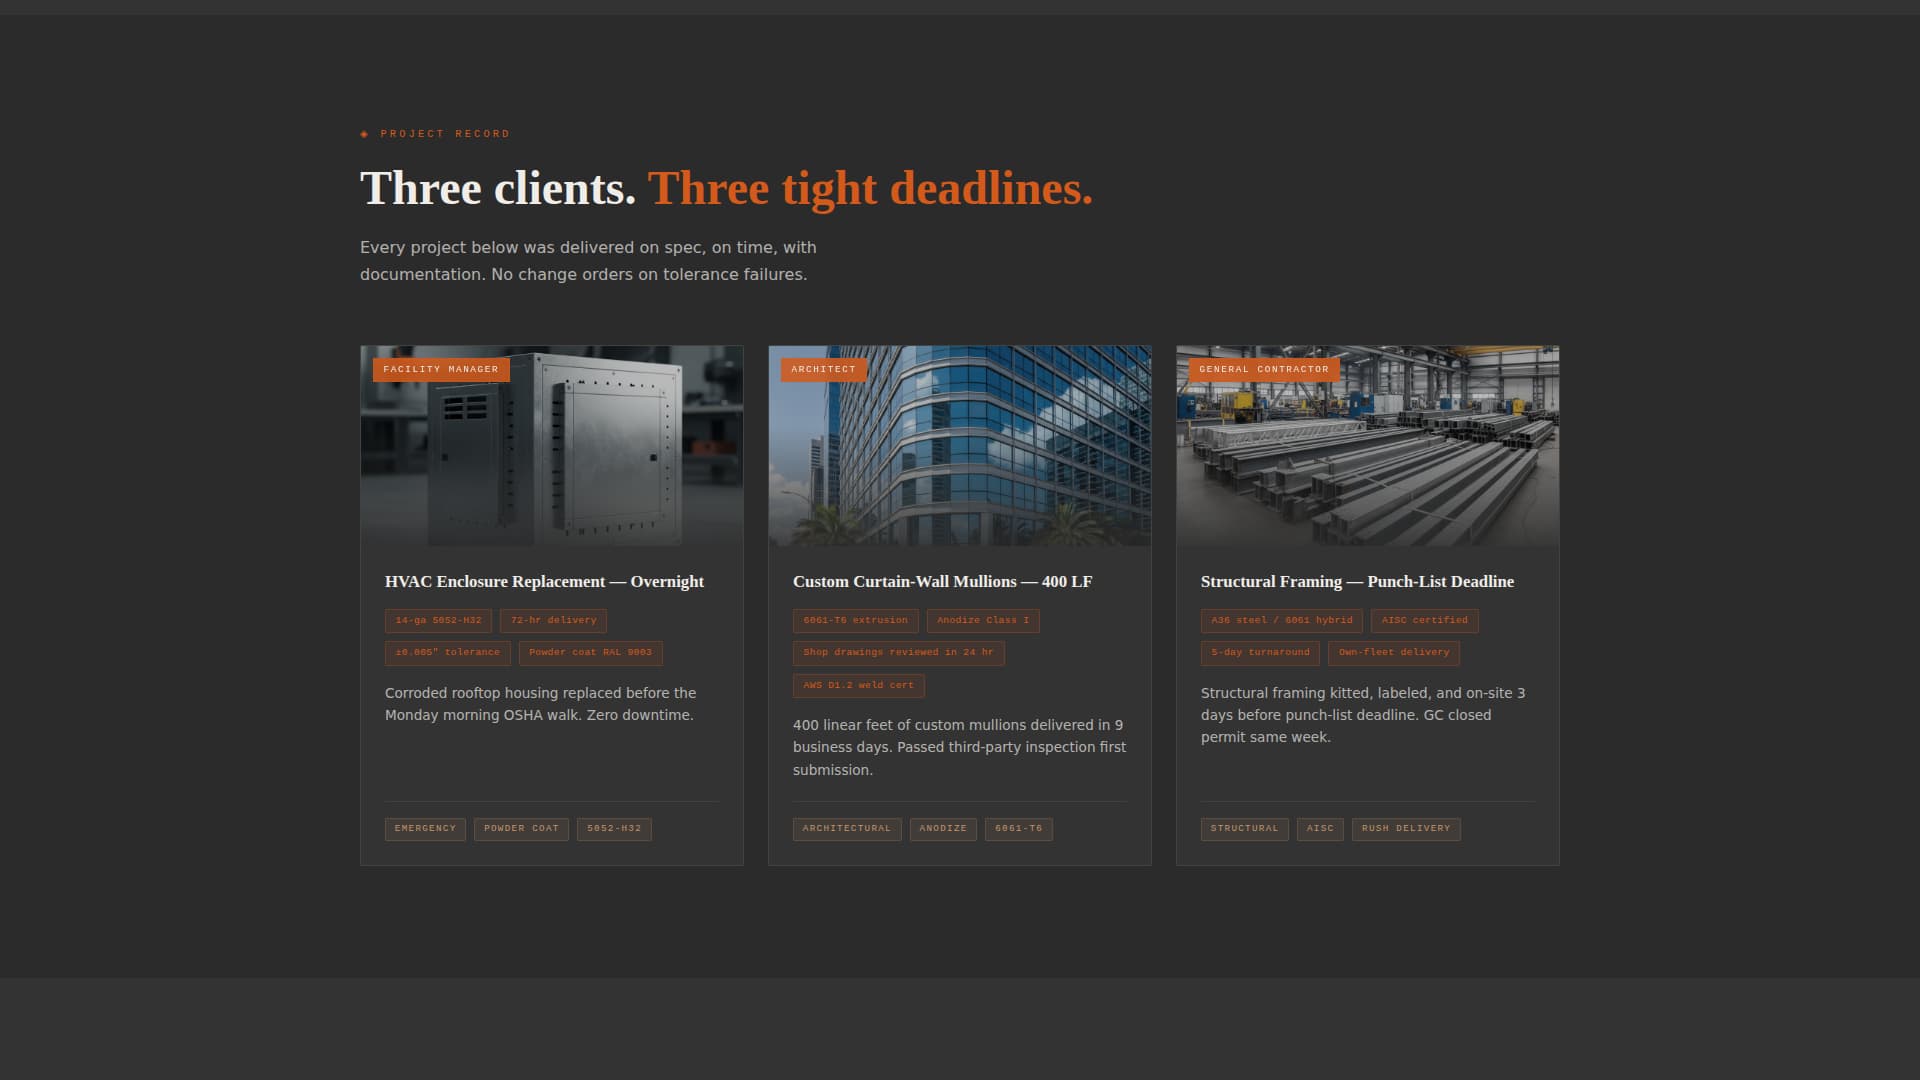This screenshot has height=1080, width=1920.
Task: Click the Powder coat RAL 9003 color chip
Action: [x=590, y=653]
